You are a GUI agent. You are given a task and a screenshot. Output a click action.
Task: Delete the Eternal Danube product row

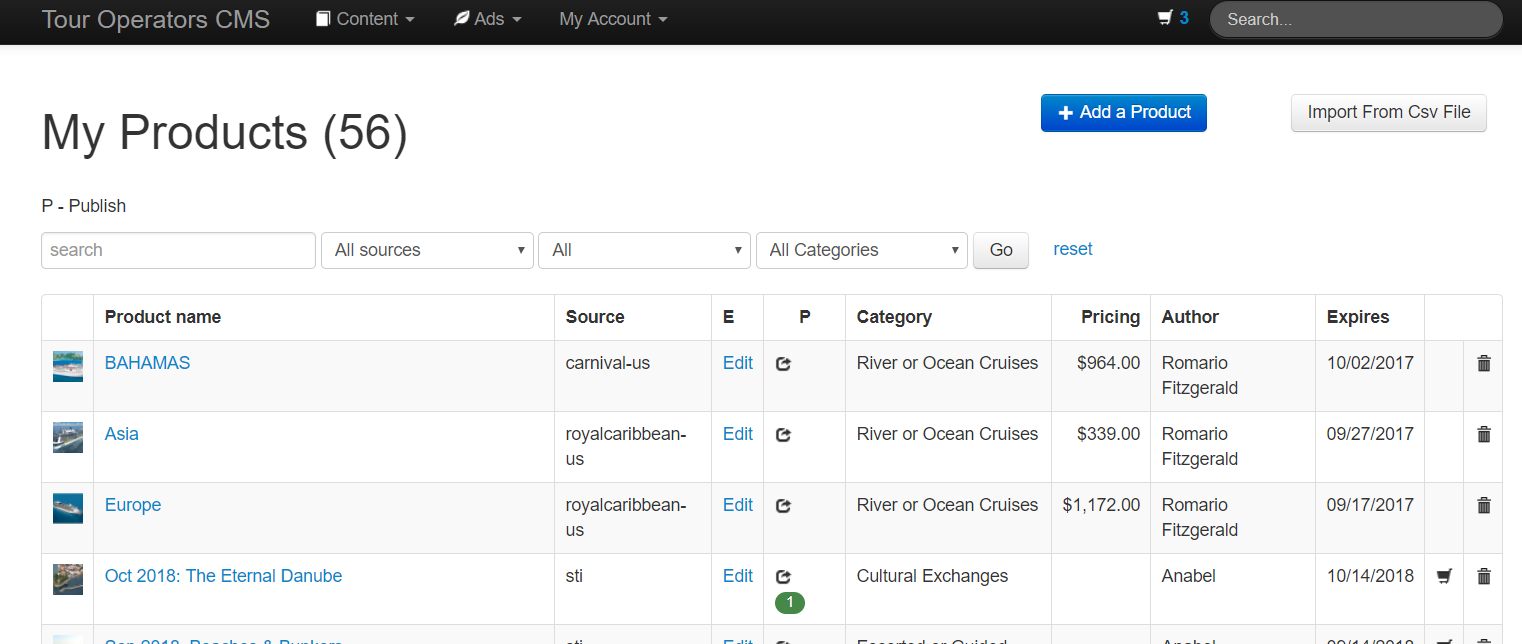(1484, 577)
